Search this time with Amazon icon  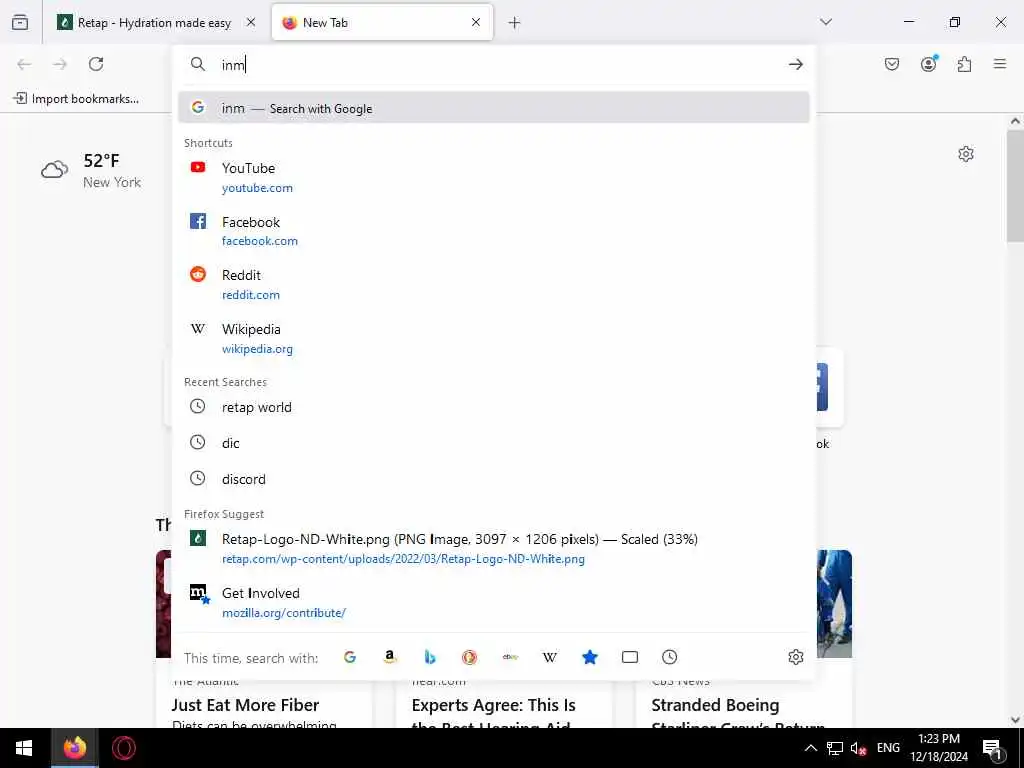click(x=390, y=657)
